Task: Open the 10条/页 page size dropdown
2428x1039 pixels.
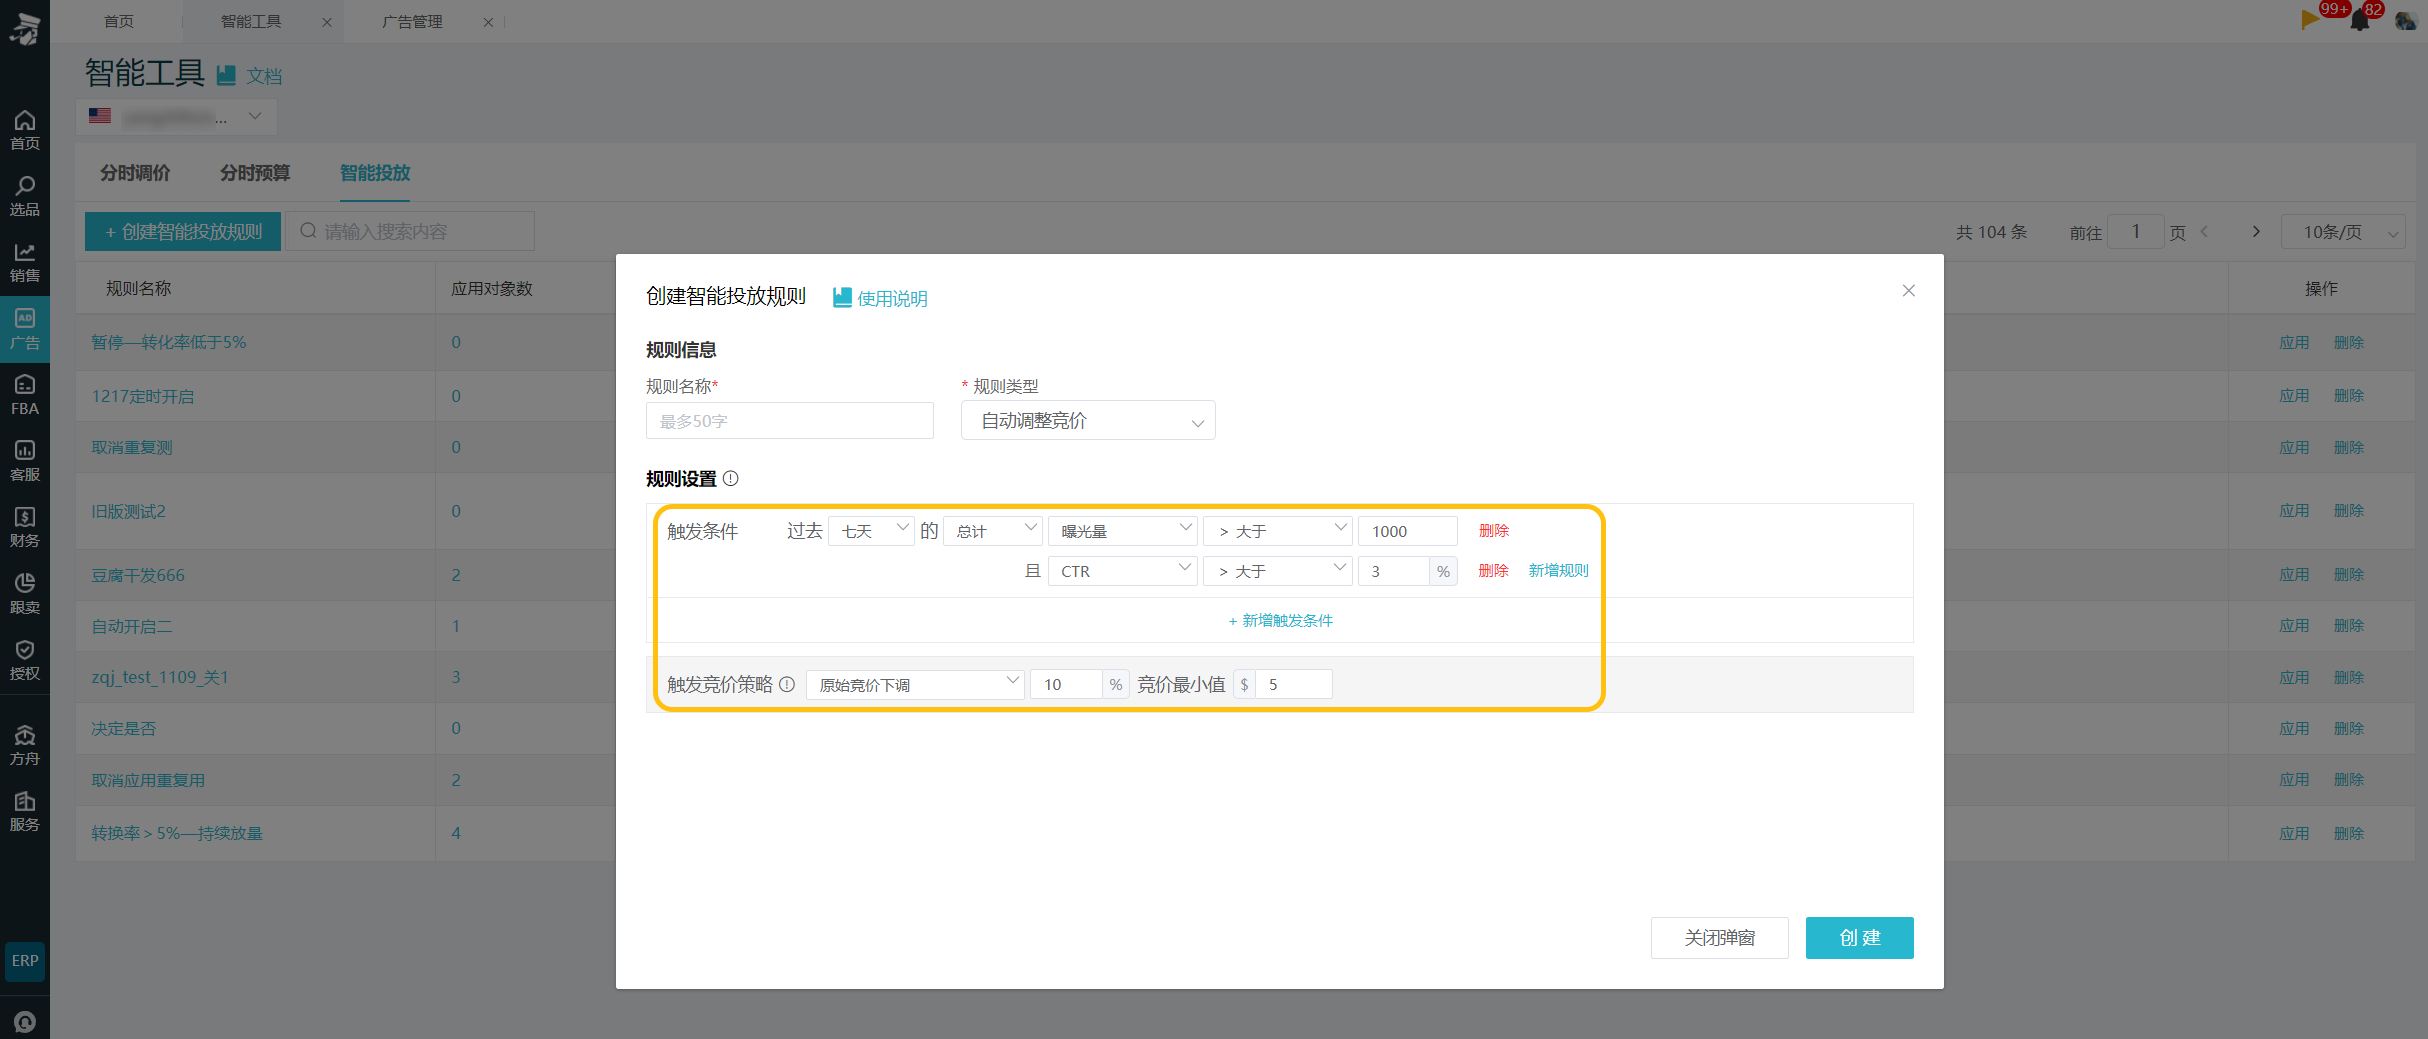Action: coord(2343,232)
